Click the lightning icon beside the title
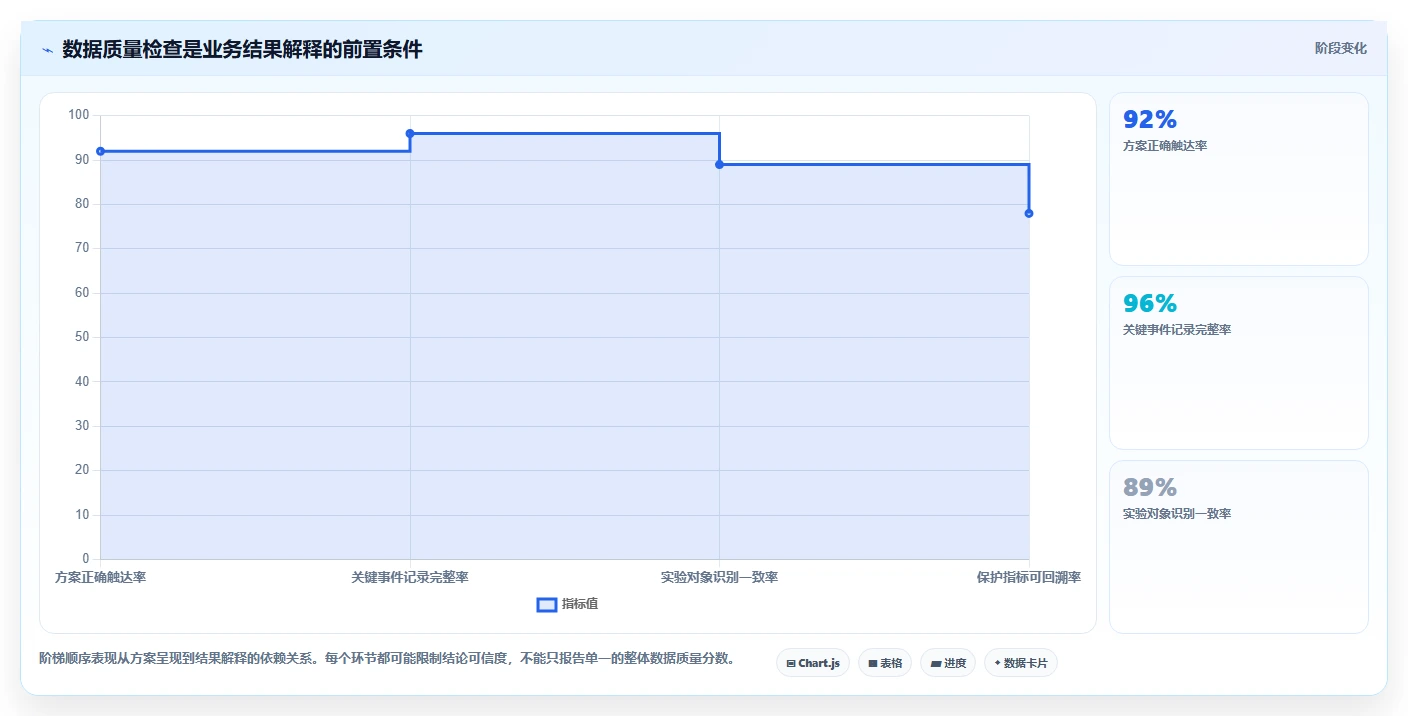1408x716 pixels. click(x=47, y=50)
